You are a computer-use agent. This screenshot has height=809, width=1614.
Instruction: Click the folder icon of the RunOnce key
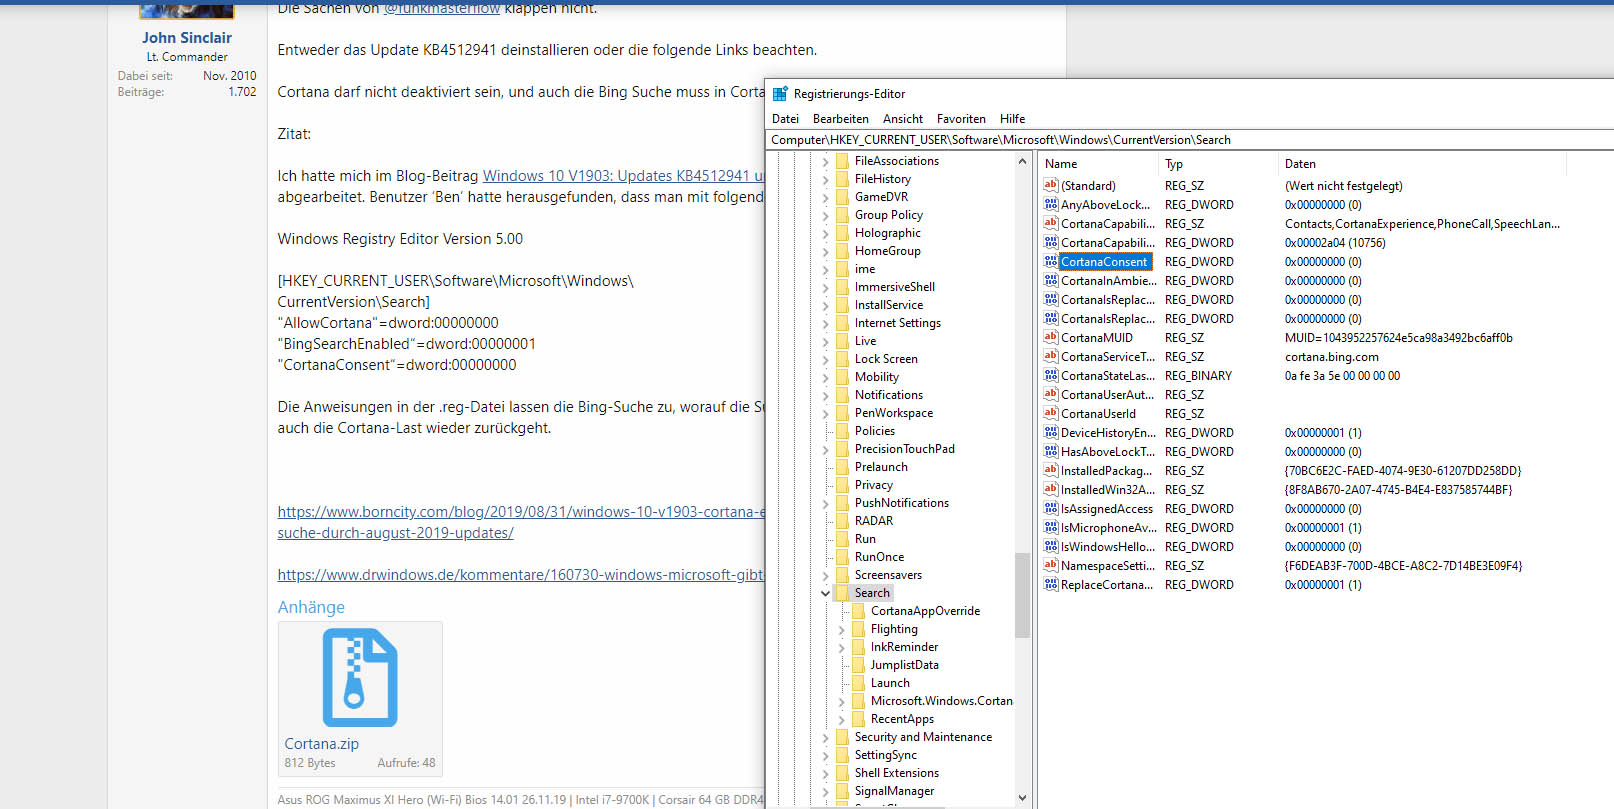point(842,557)
